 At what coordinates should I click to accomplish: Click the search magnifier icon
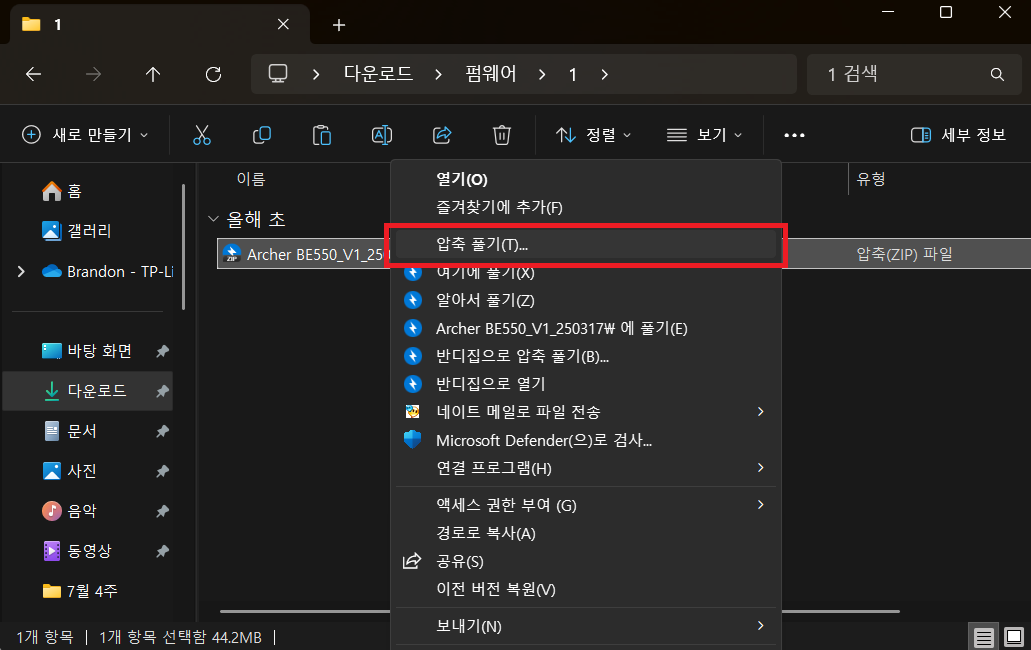coord(997,75)
